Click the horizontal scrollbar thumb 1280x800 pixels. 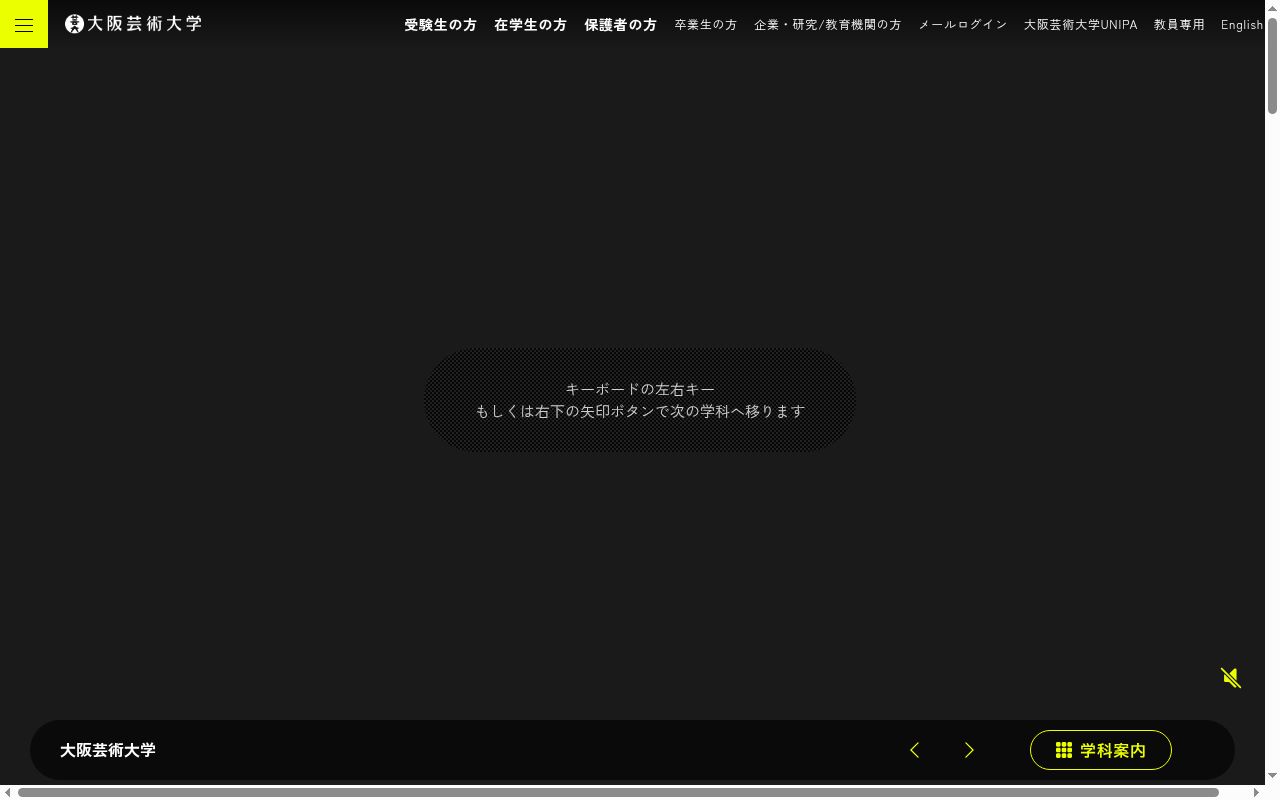click(618, 792)
